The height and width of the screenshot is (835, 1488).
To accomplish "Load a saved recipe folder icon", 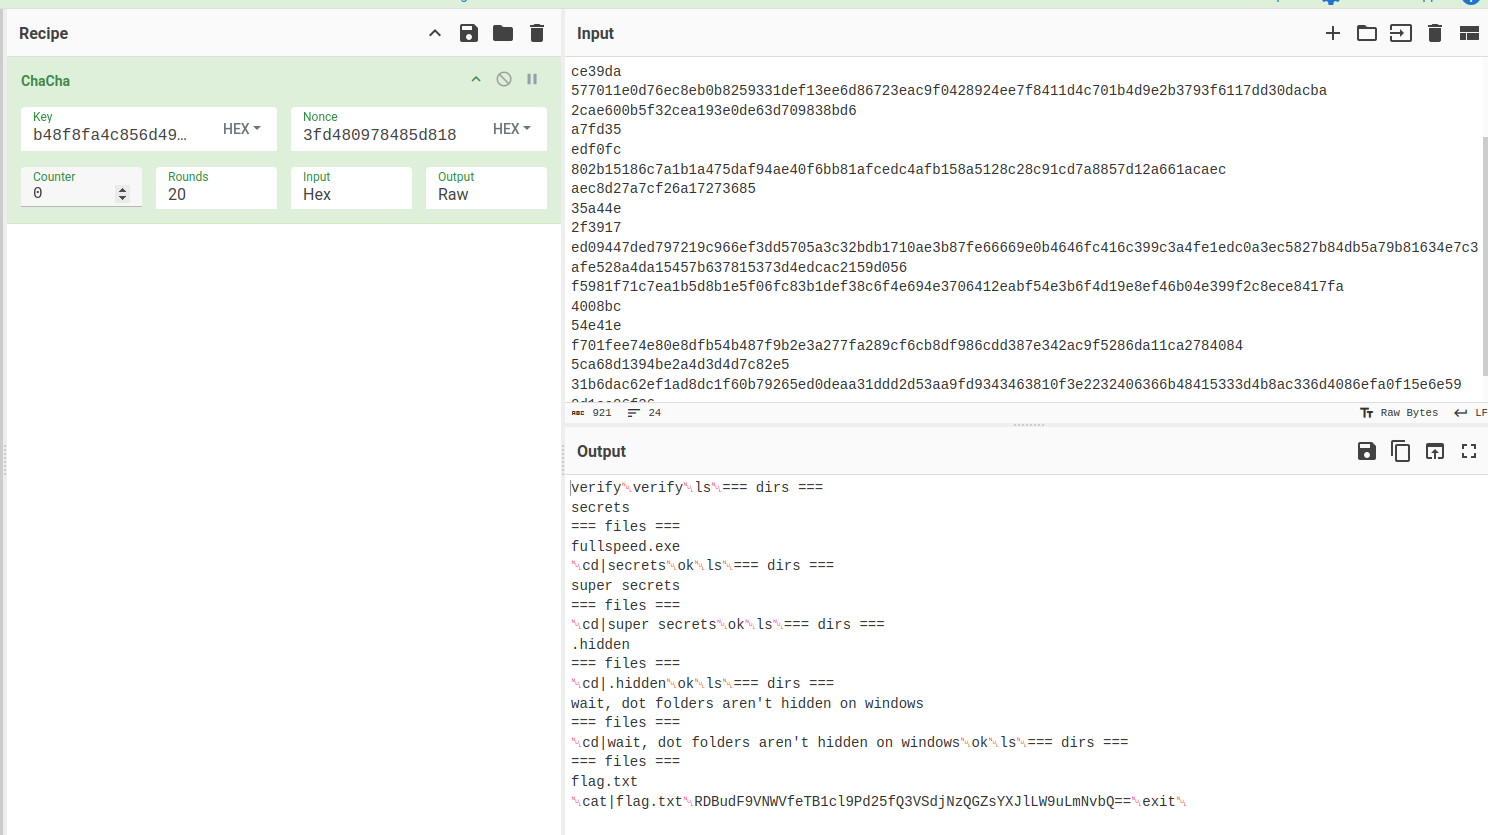I will click(x=503, y=33).
